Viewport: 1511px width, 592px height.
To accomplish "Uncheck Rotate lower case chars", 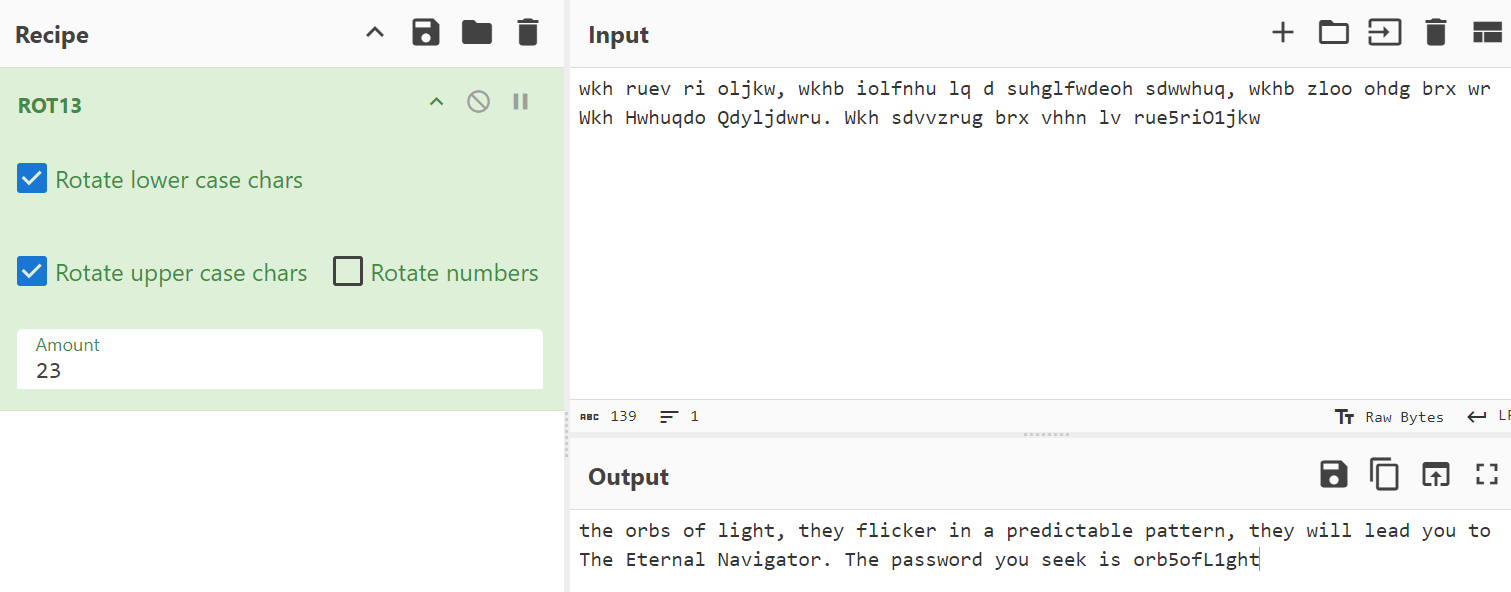I will tap(32, 179).
